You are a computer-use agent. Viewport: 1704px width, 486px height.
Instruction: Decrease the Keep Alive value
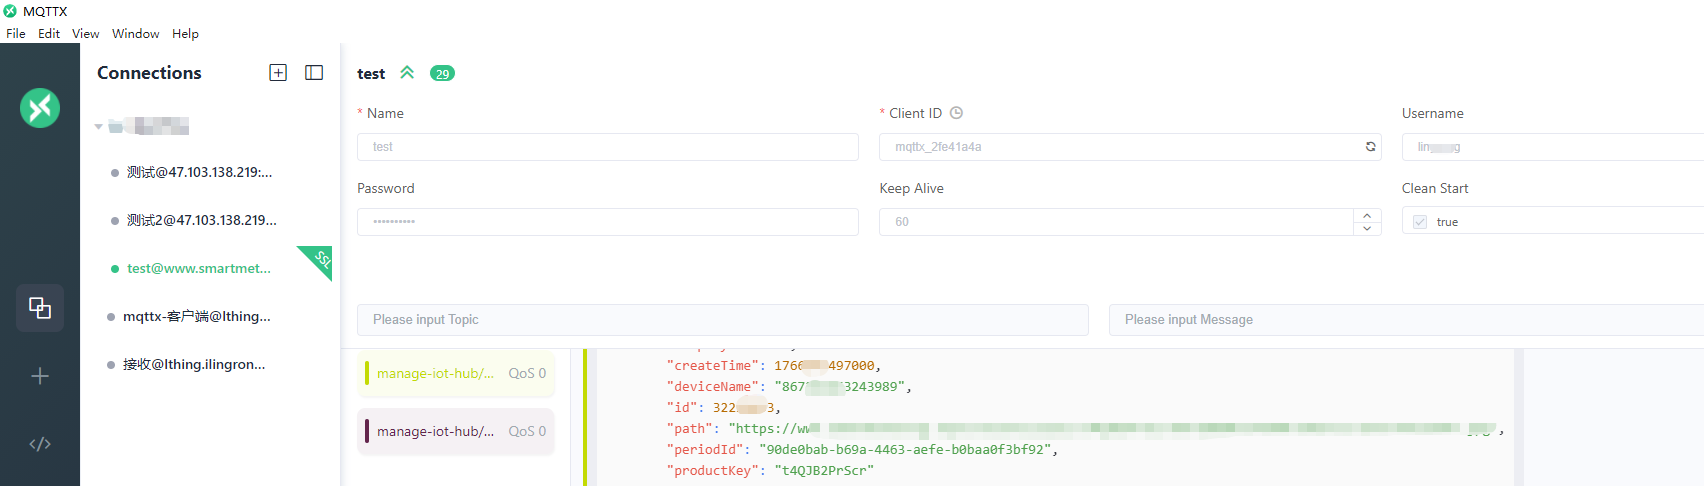[x=1367, y=229]
